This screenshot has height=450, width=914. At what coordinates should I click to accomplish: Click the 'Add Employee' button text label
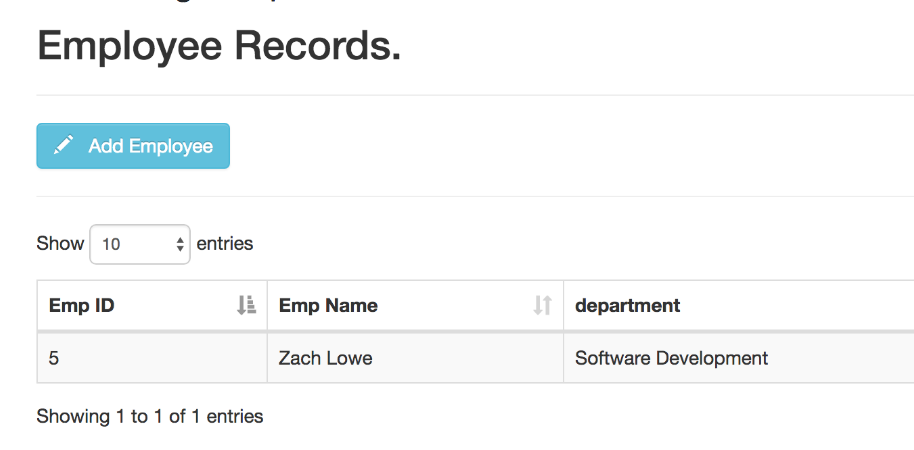(151, 146)
